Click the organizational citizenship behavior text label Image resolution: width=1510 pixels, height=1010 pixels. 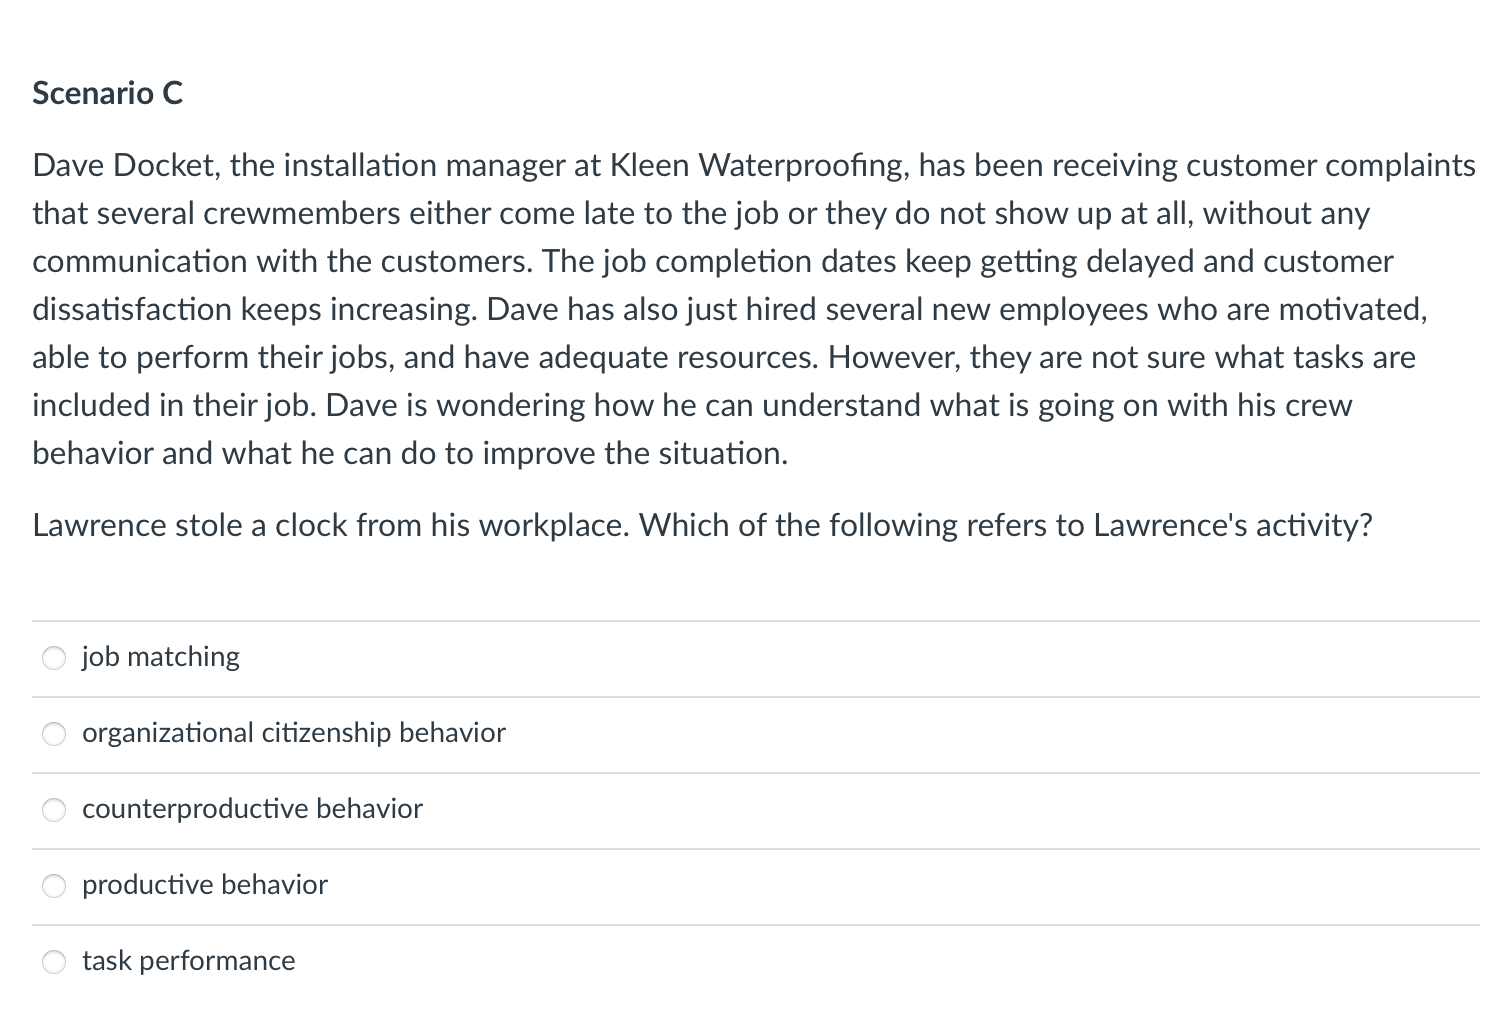[293, 734]
